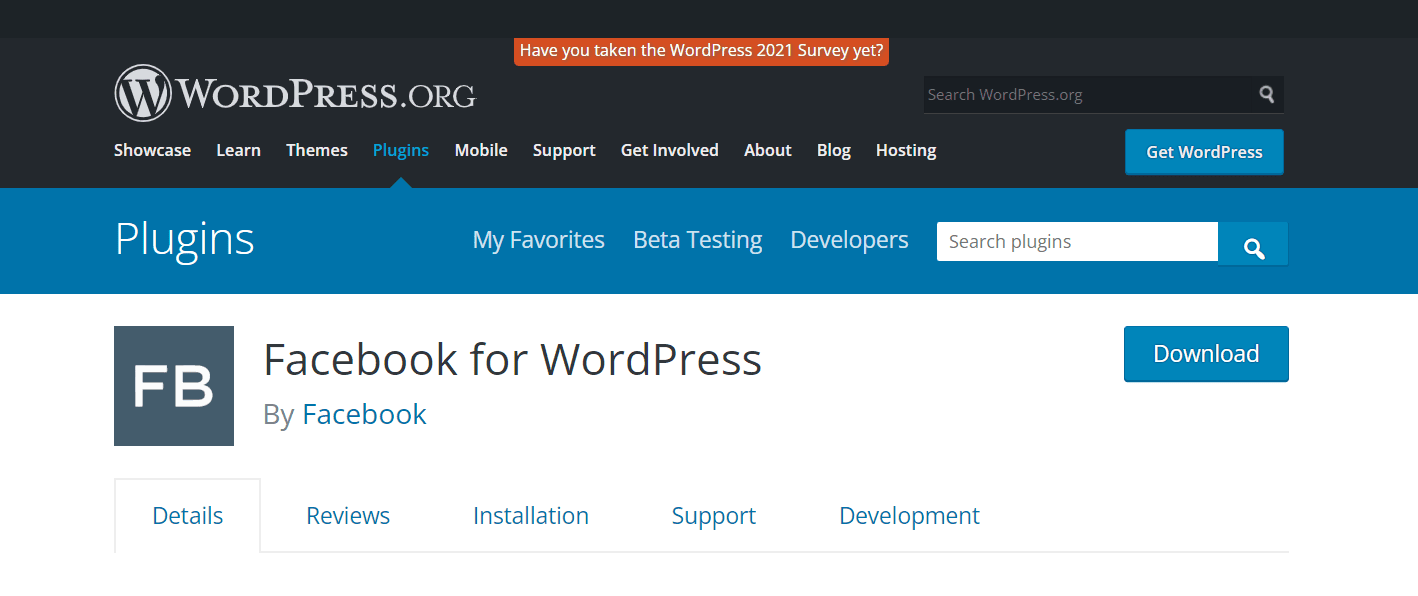Open the Developers link
This screenshot has width=1418, height=596.
pos(849,240)
